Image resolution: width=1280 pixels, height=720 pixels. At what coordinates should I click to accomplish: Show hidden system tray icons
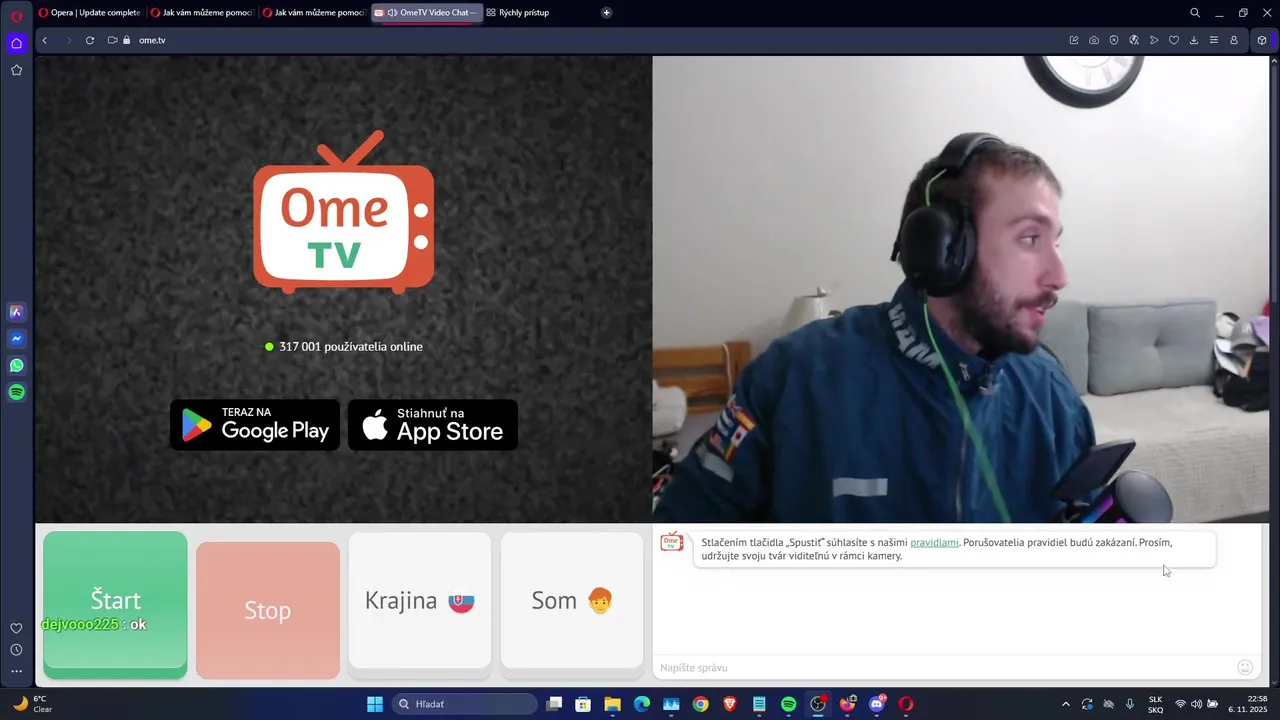[x=1065, y=704]
